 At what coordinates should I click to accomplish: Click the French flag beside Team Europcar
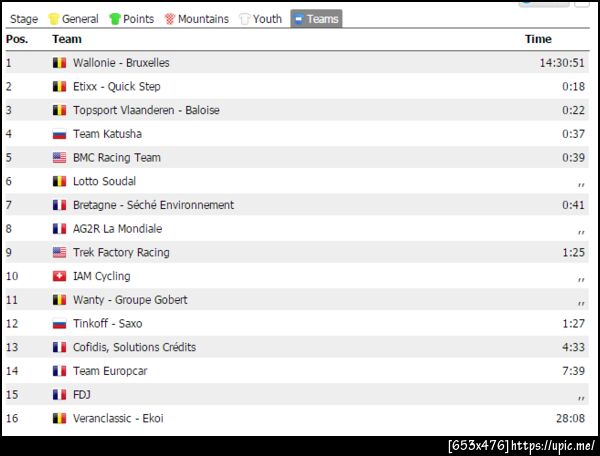click(59, 371)
